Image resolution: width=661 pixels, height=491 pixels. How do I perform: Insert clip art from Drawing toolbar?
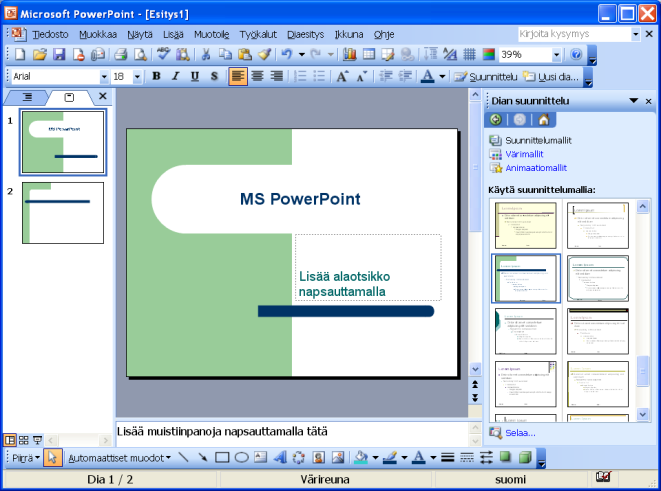point(319,457)
